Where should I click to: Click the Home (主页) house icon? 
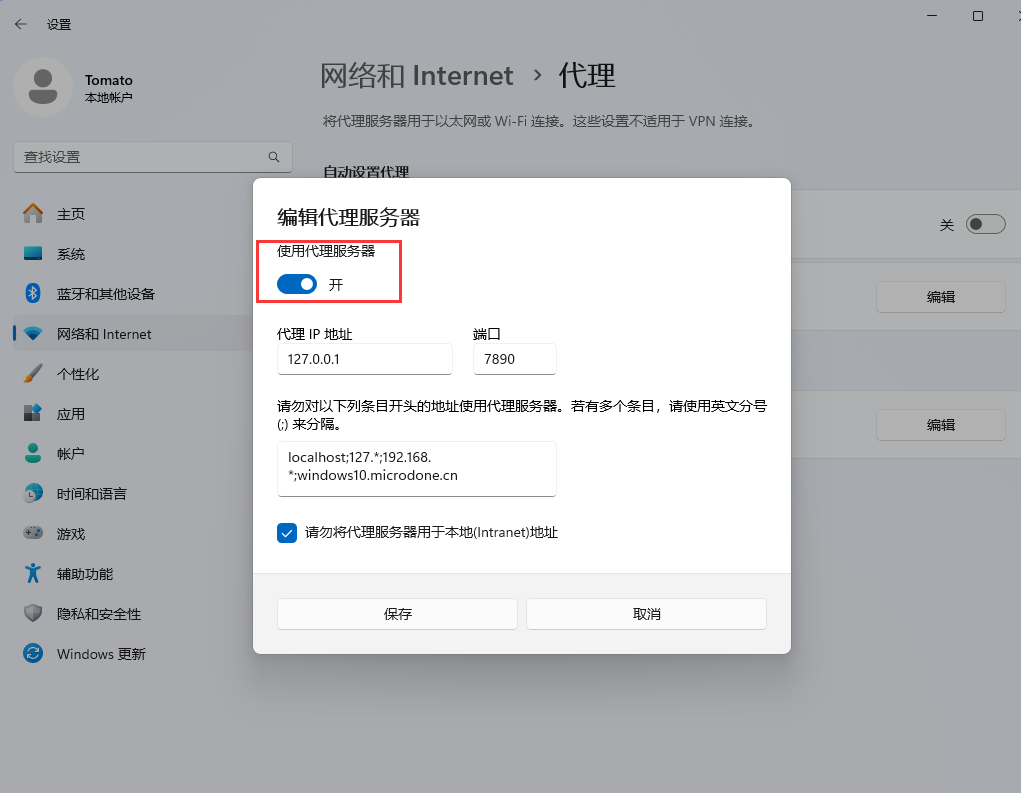33,214
